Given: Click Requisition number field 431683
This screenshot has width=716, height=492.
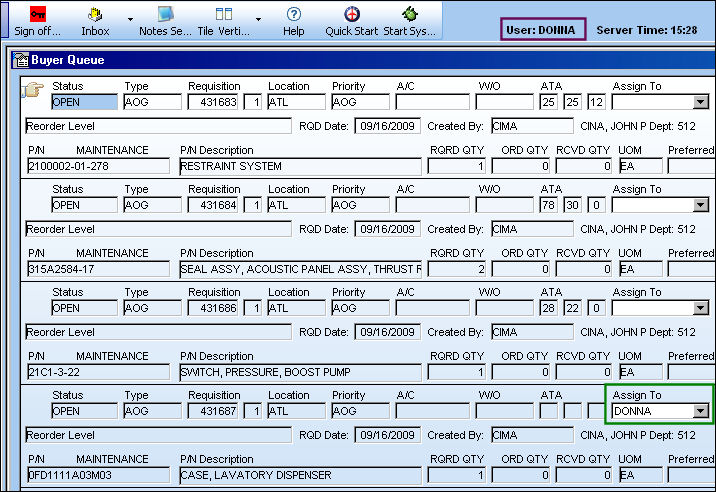Looking at the screenshot, I should click(213, 102).
